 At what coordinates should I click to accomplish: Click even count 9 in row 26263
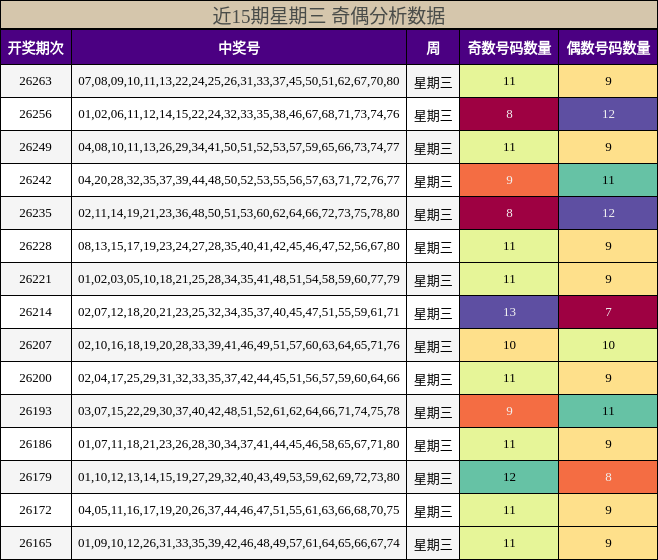608,81
